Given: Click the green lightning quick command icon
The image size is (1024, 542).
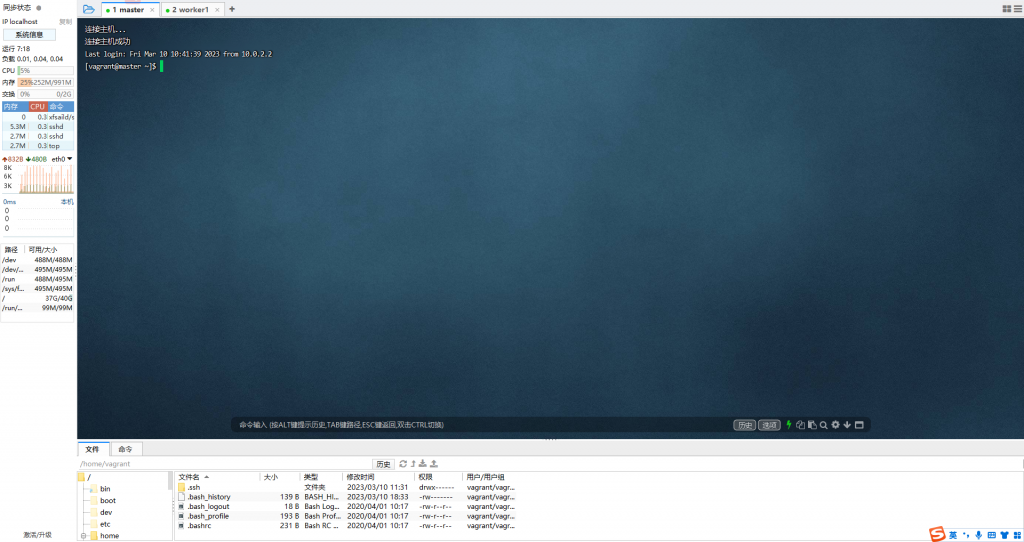Looking at the screenshot, I should (789, 424).
